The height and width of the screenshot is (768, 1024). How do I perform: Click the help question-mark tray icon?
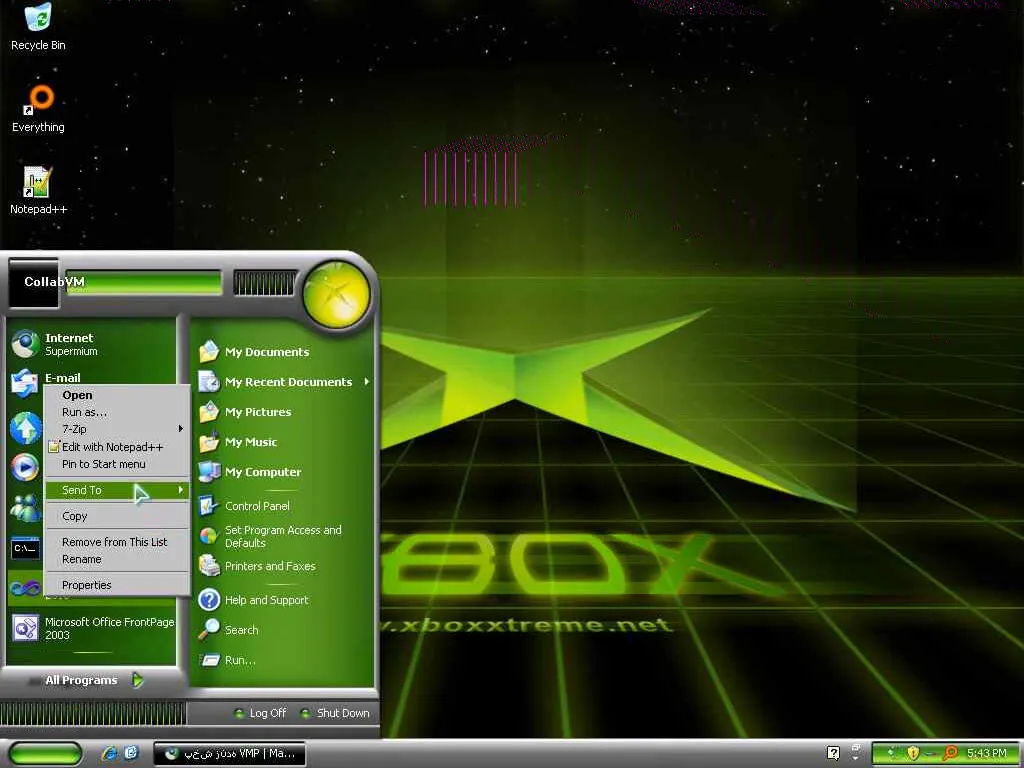pos(833,753)
